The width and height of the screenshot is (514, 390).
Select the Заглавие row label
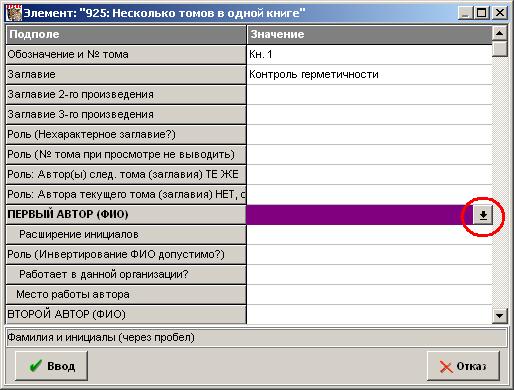point(126,74)
